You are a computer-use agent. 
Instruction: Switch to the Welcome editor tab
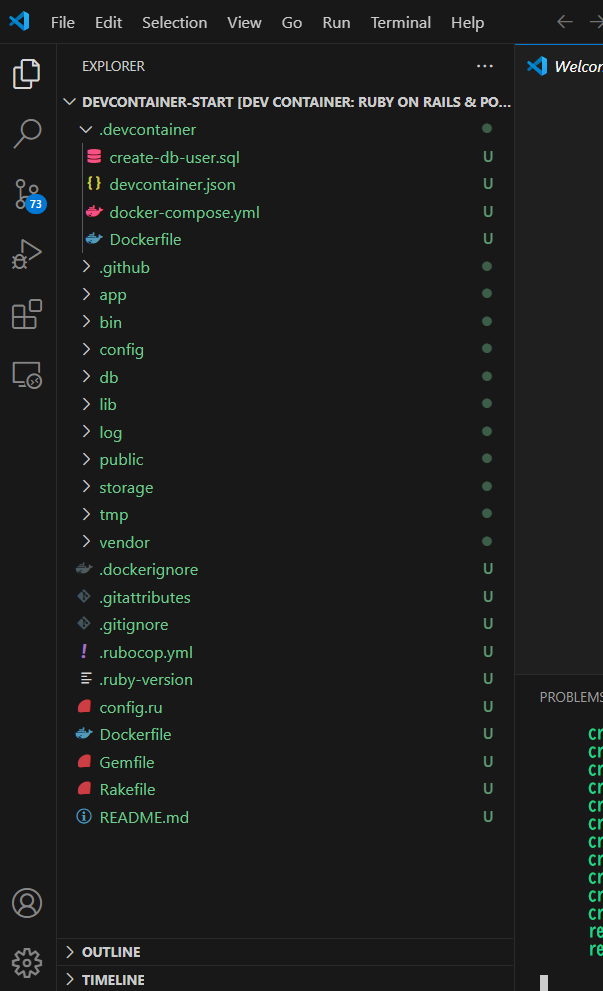[563, 66]
